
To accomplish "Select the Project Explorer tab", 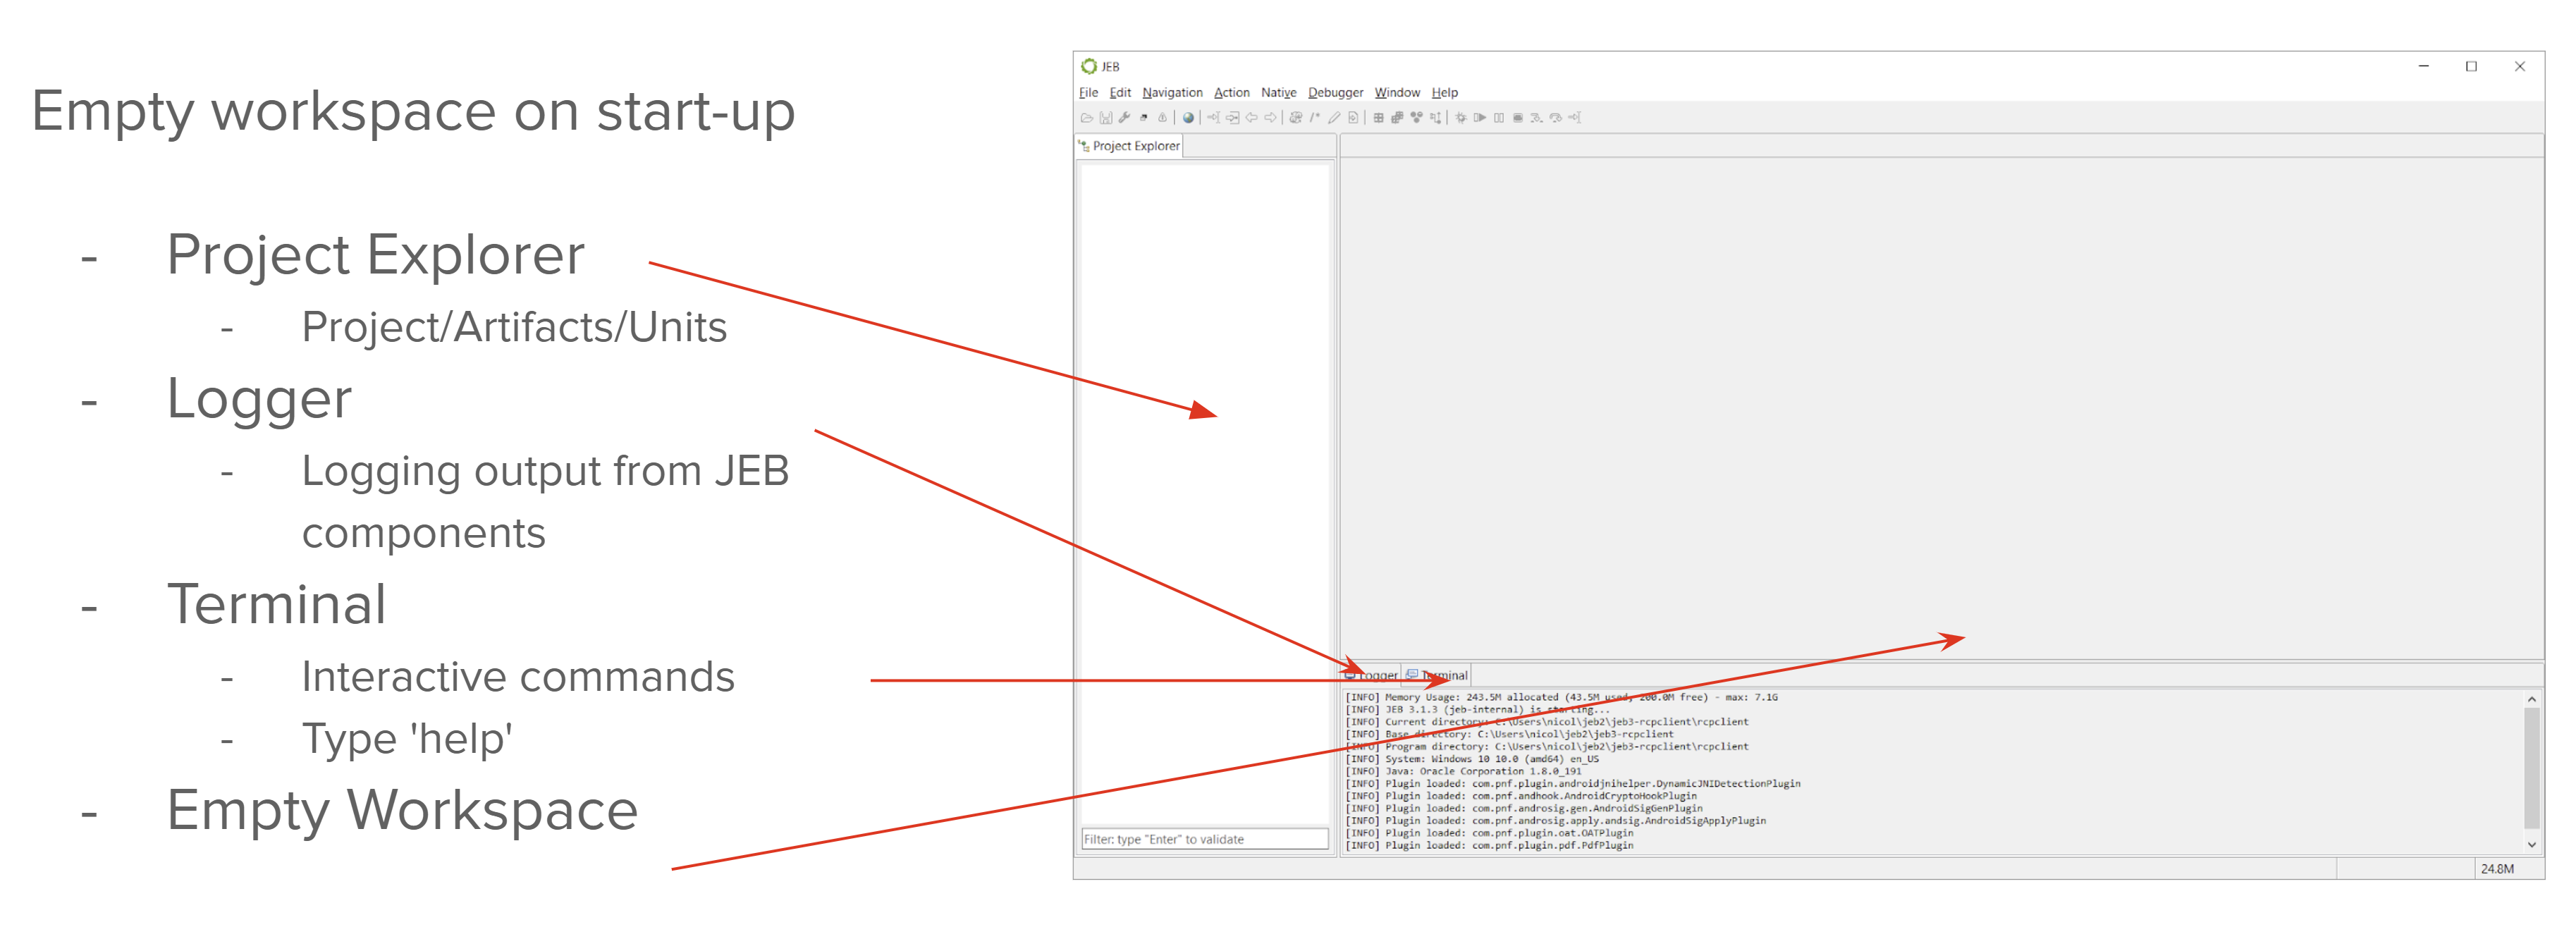I will tap(1129, 146).
